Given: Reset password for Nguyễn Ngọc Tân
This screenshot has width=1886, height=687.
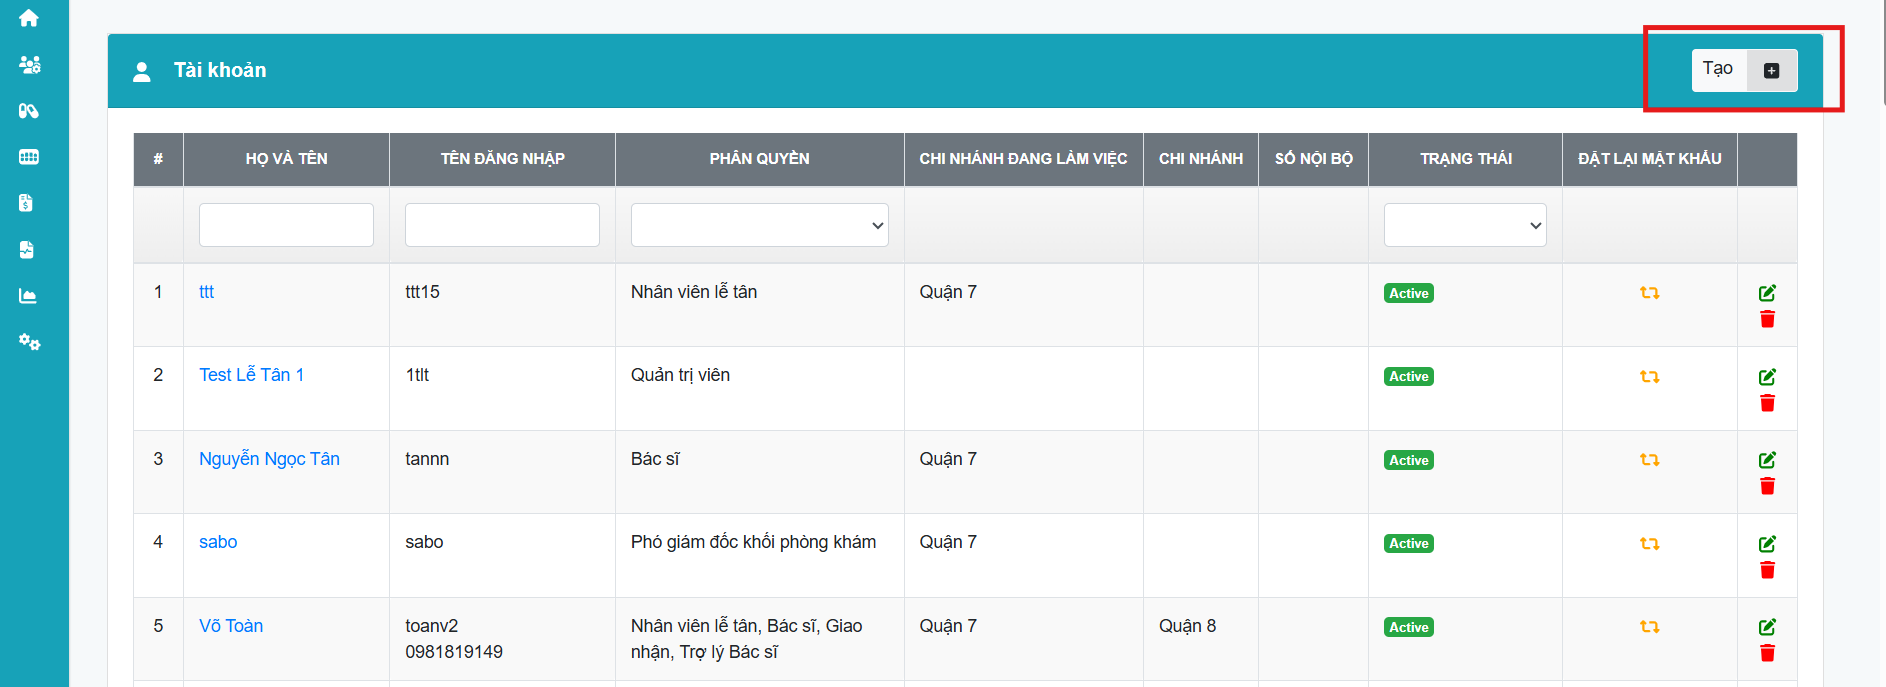Looking at the screenshot, I should pyautogui.click(x=1649, y=460).
